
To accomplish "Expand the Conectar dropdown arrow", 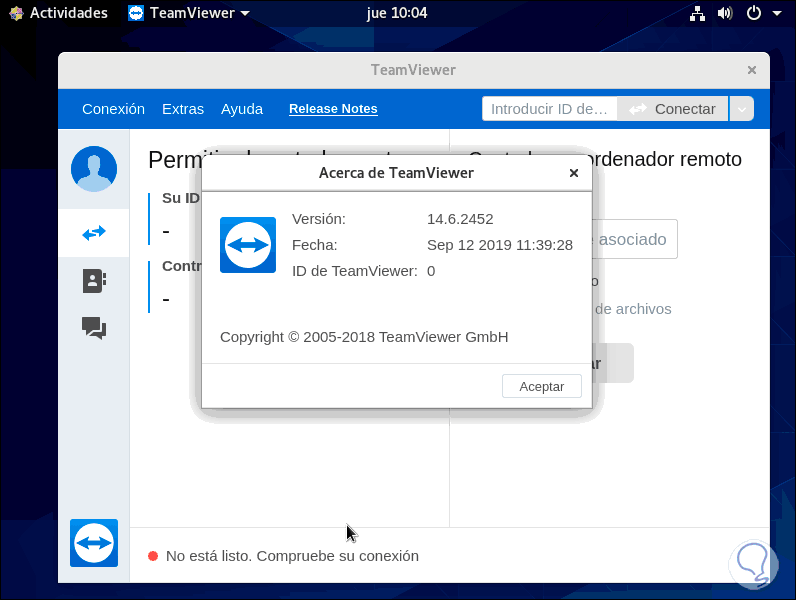I will pos(742,109).
